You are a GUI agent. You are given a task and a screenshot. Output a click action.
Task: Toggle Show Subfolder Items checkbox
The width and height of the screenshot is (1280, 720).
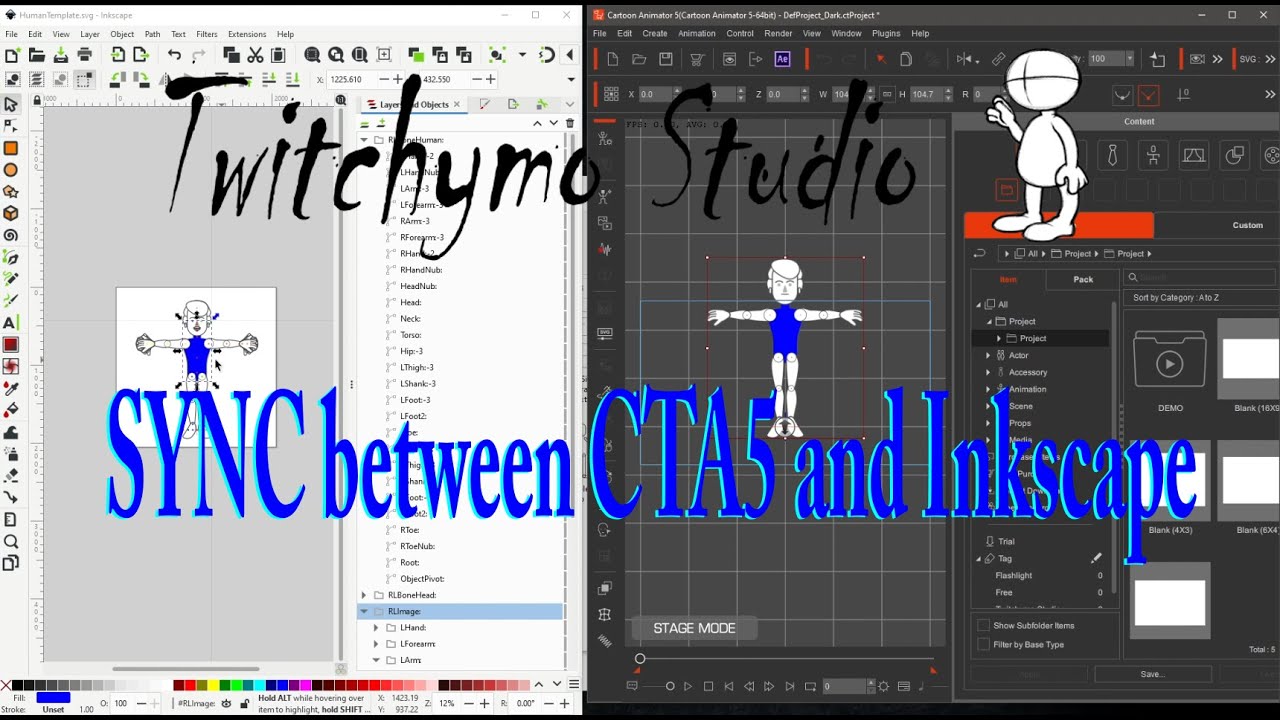point(983,625)
